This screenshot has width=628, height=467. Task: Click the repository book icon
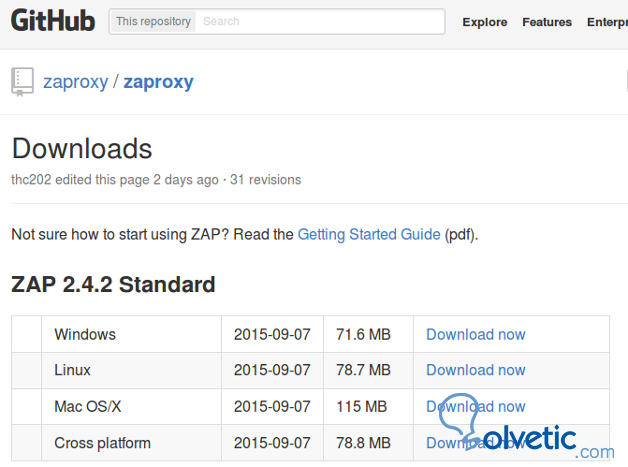[22, 81]
